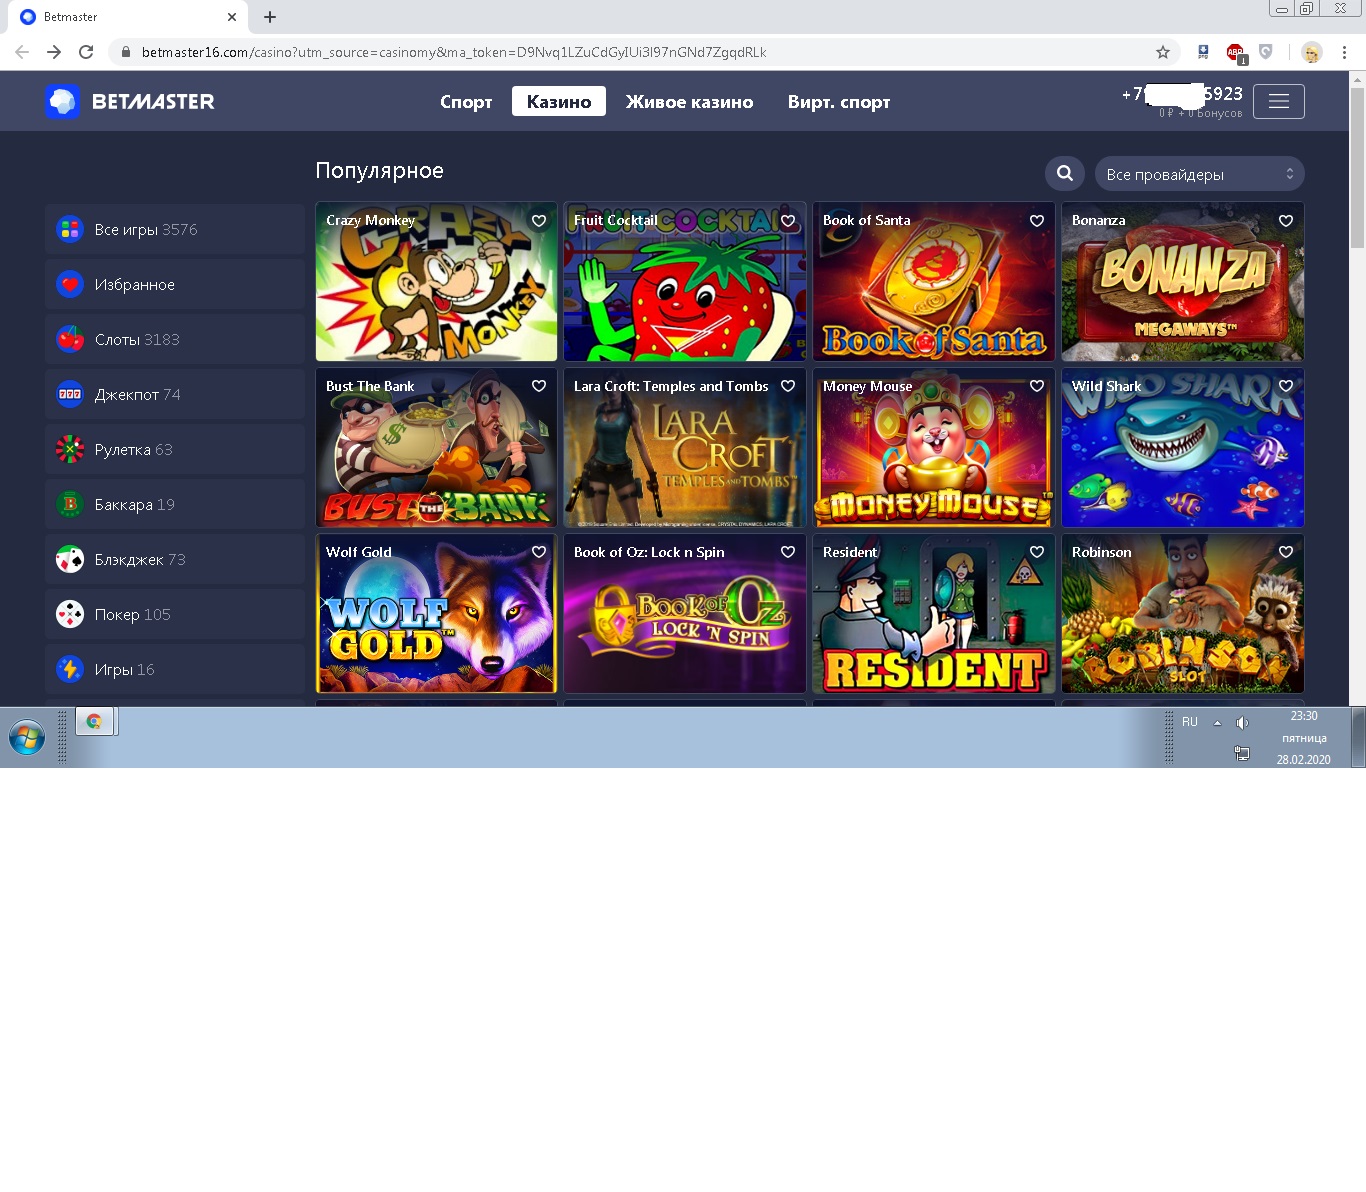
Task: View site information via lock icon
Action: tap(126, 52)
